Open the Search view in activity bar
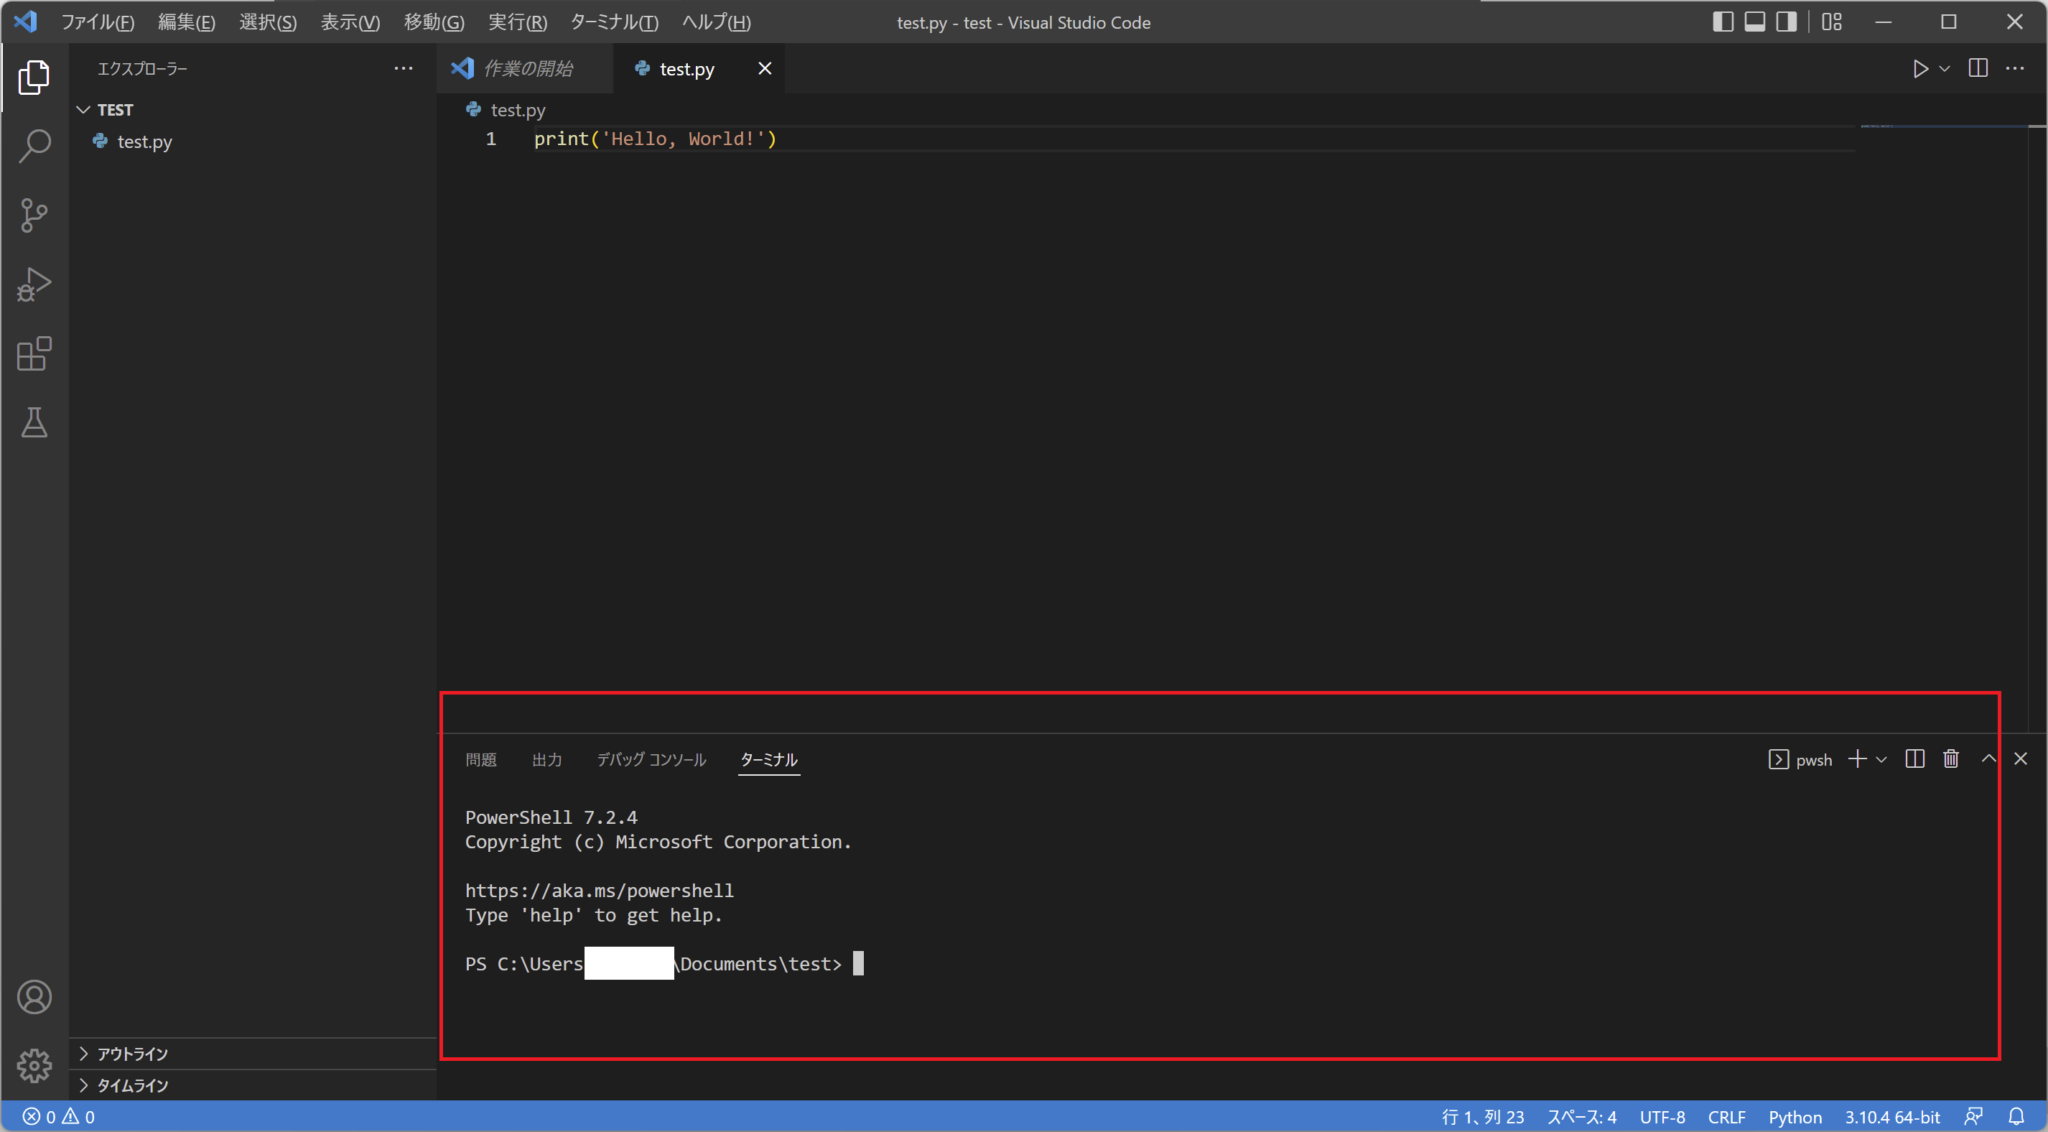2048x1132 pixels. (34, 146)
